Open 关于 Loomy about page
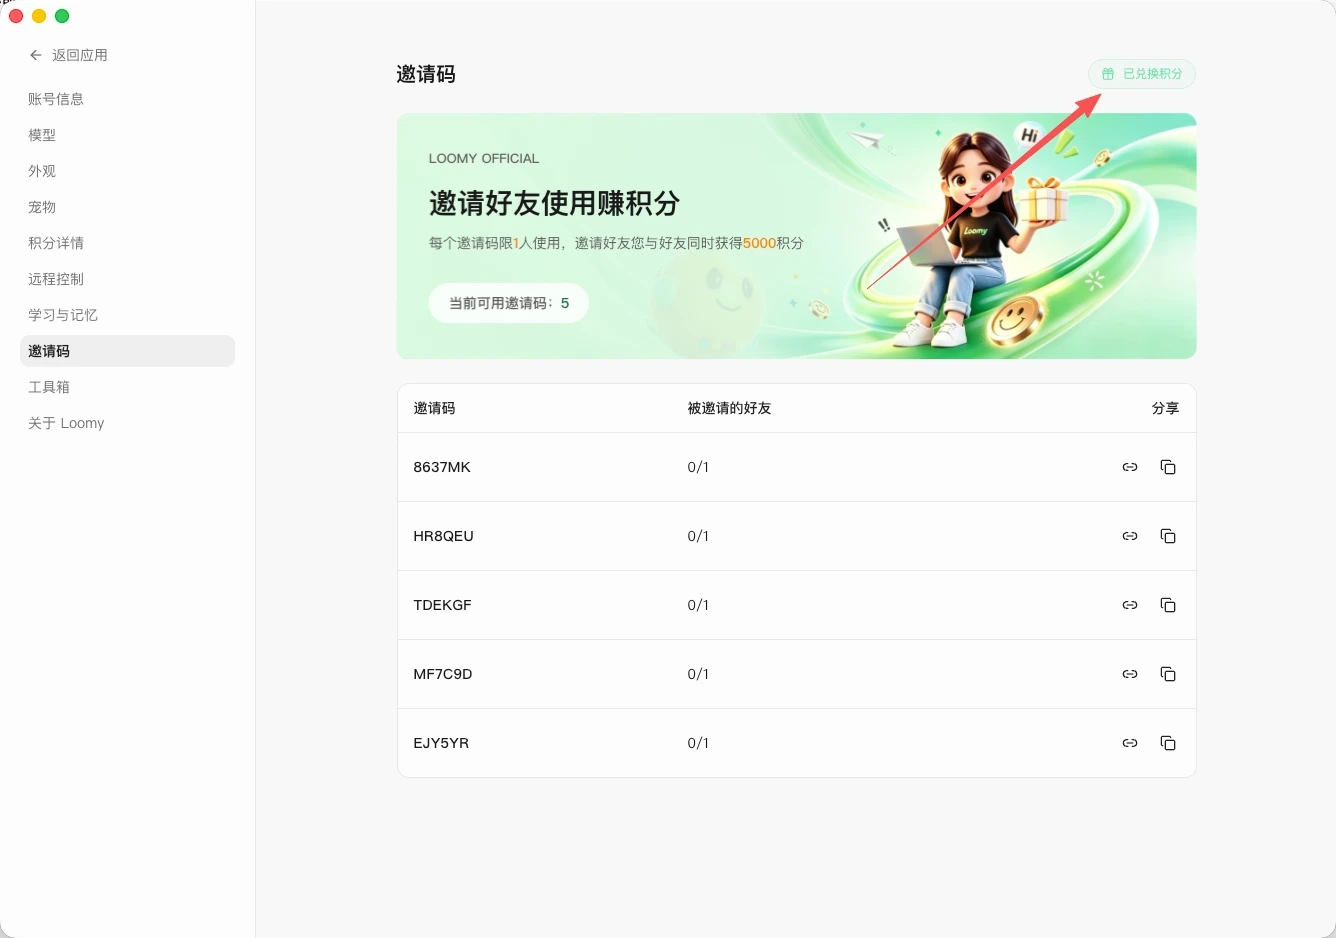 (127, 423)
